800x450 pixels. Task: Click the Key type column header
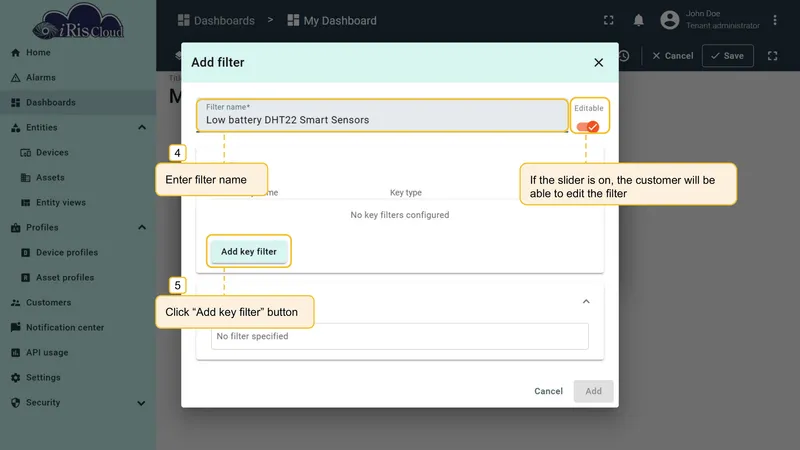[x=406, y=192]
